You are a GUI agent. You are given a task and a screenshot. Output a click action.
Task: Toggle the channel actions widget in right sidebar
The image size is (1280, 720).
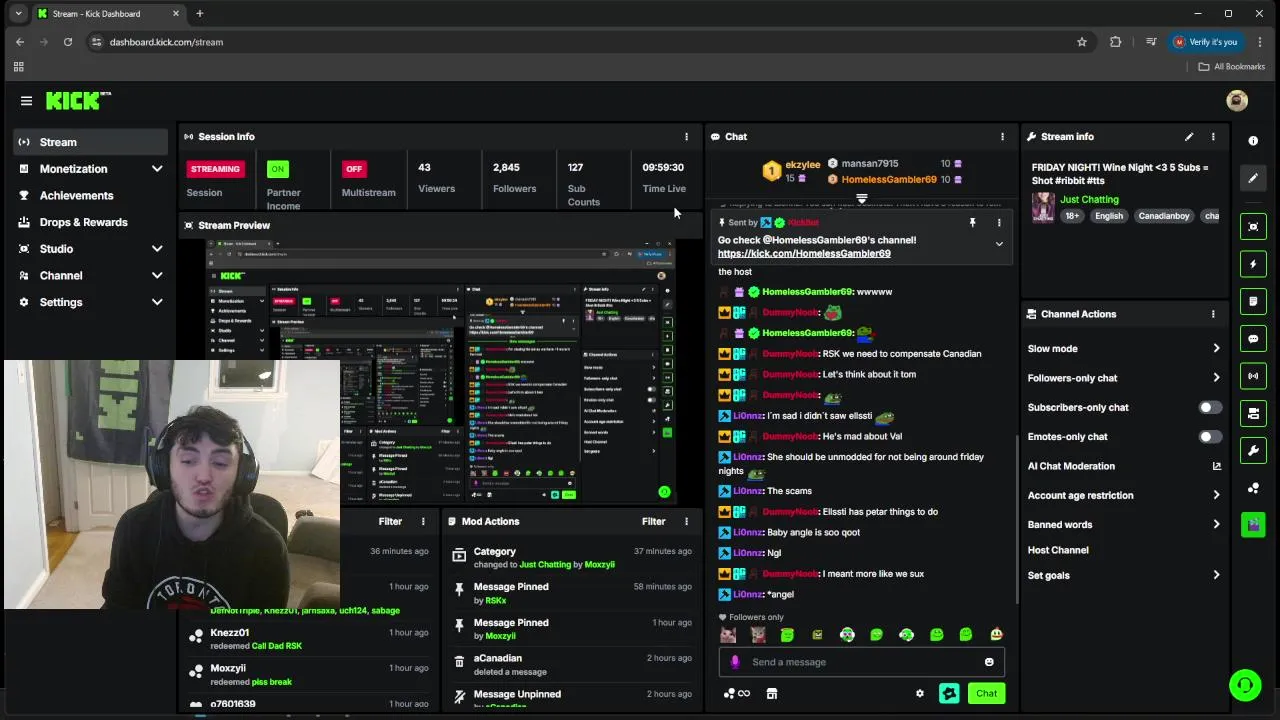pyautogui.click(x=1253, y=413)
